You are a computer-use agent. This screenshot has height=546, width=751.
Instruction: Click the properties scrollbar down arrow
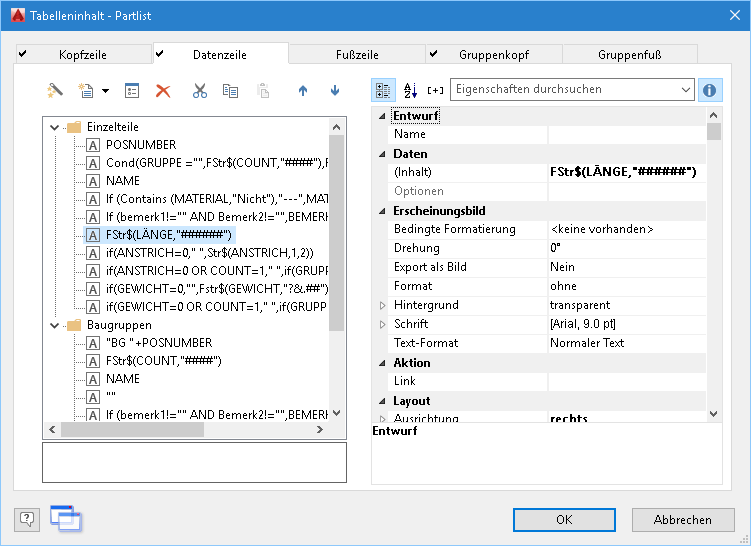point(714,414)
